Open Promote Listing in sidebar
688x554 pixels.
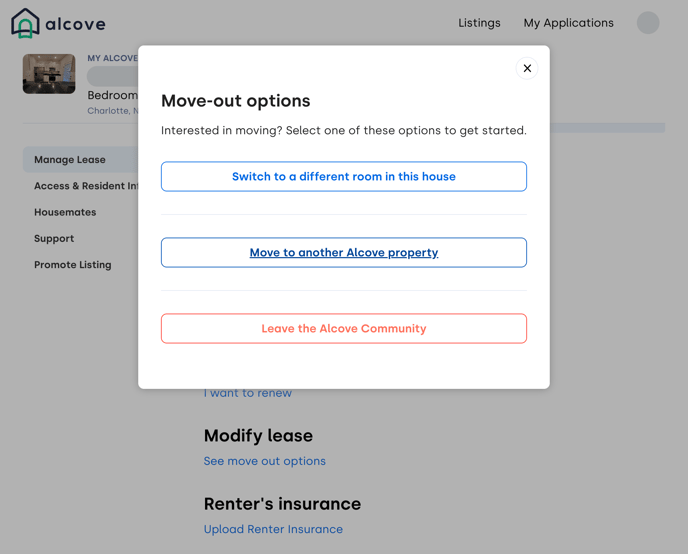pyautogui.click(x=73, y=265)
